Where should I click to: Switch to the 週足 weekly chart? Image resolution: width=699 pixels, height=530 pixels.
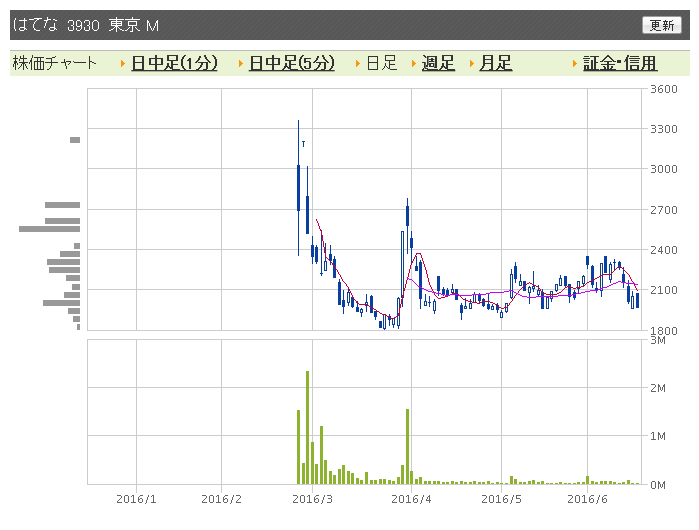438,63
